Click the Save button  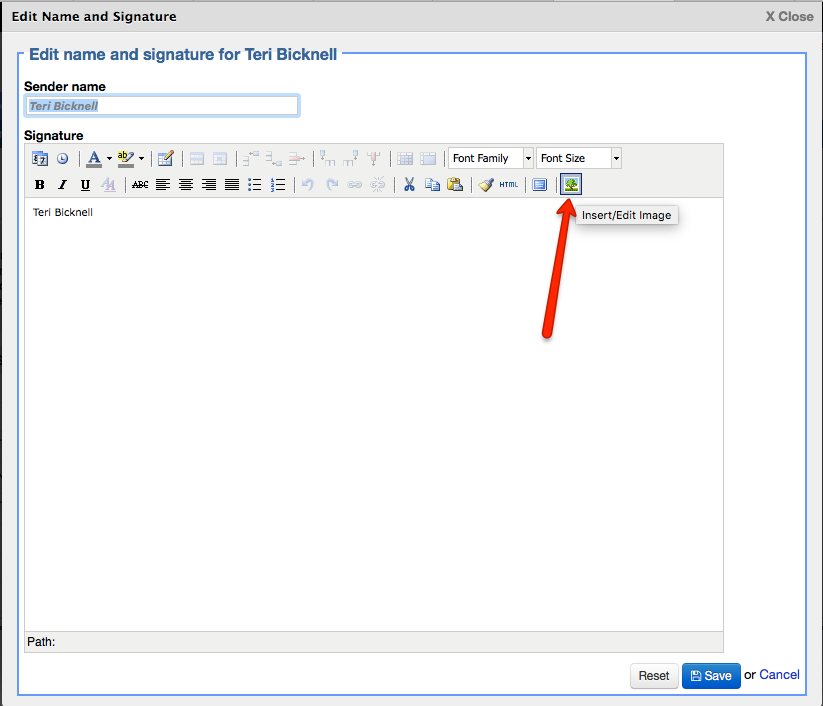[x=711, y=676]
